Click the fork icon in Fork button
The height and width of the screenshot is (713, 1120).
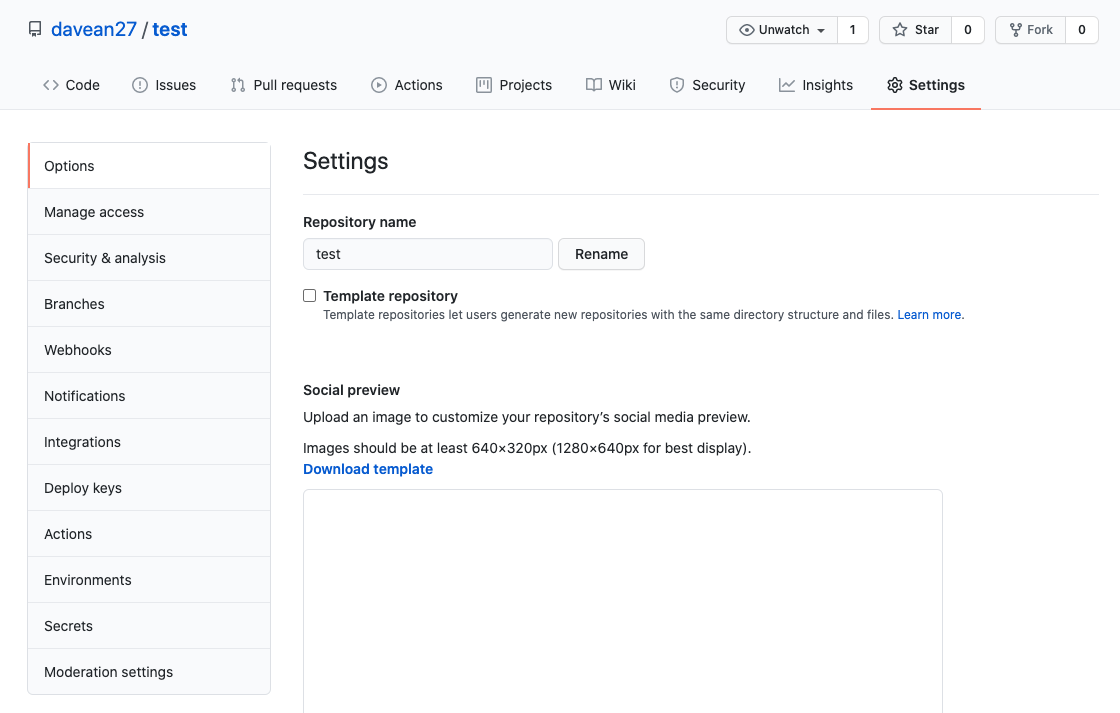(x=1015, y=30)
